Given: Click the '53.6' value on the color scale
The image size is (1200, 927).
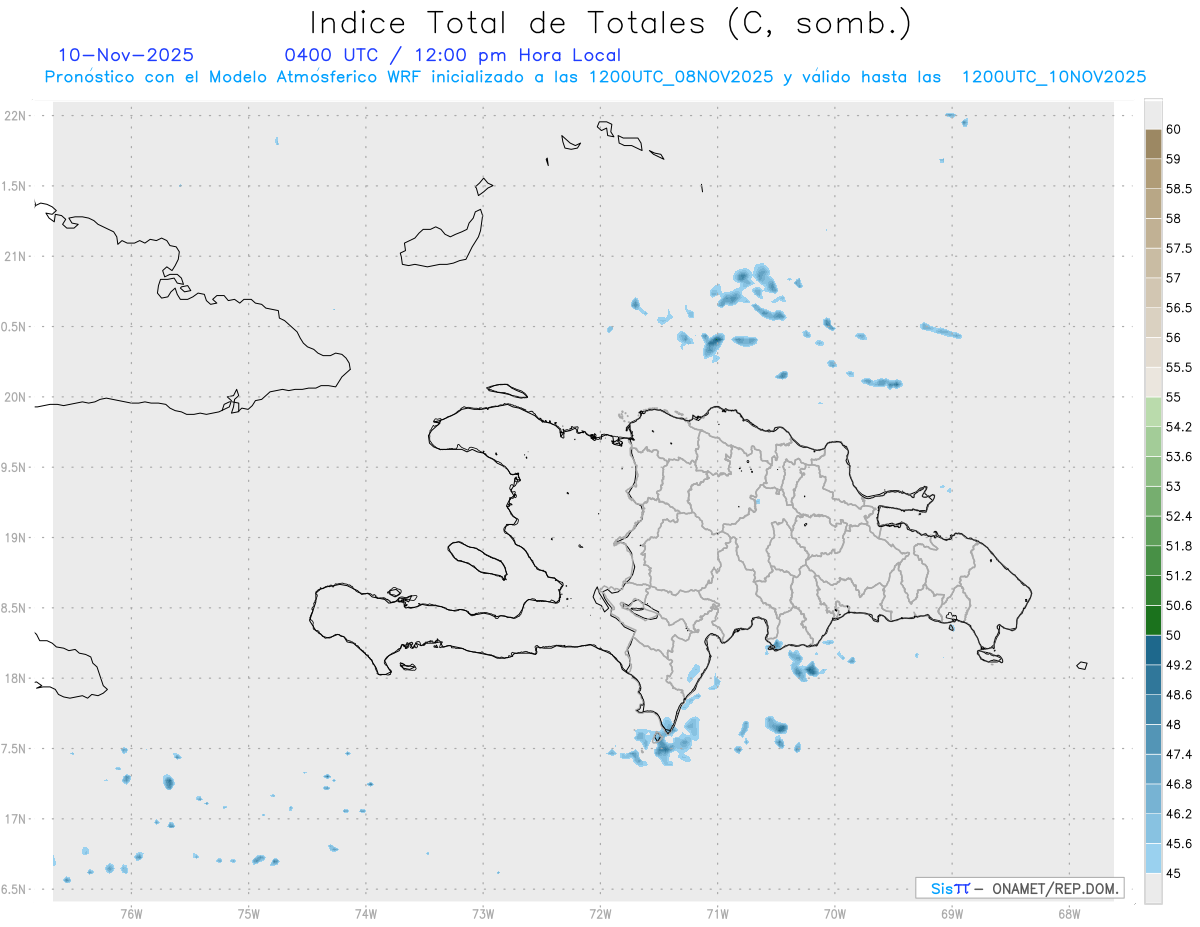Looking at the screenshot, I should (1179, 457).
